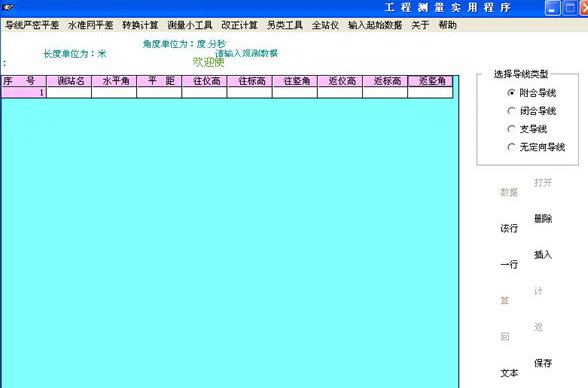This screenshot has width=588, height=388.
Task: Click the application icon in title bar
Action: [x=8, y=7]
